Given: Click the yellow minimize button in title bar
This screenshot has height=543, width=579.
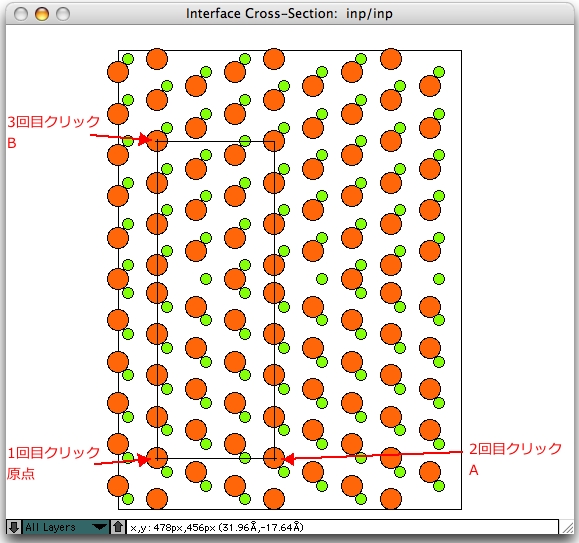Looking at the screenshot, I should coord(42,14).
